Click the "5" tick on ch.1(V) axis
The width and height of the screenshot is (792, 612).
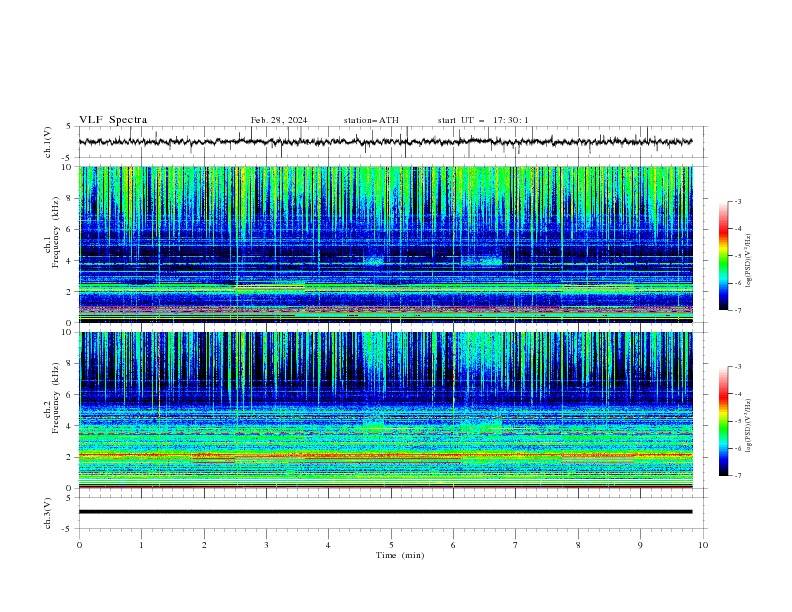pos(68,126)
